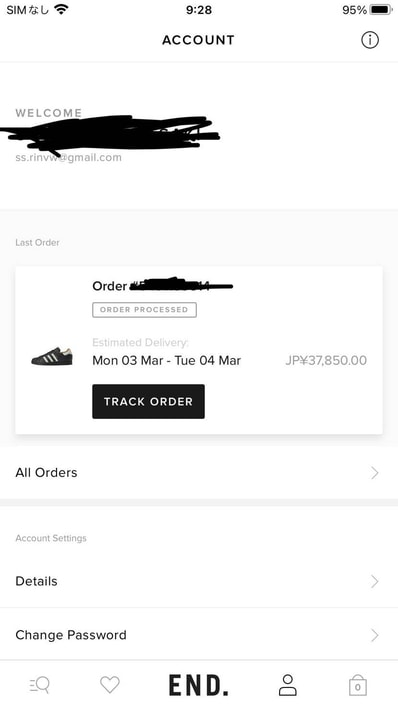Image resolution: width=398 pixels, height=707 pixels.
Task: Expand the Change Password chevron
Action: coord(375,635)
